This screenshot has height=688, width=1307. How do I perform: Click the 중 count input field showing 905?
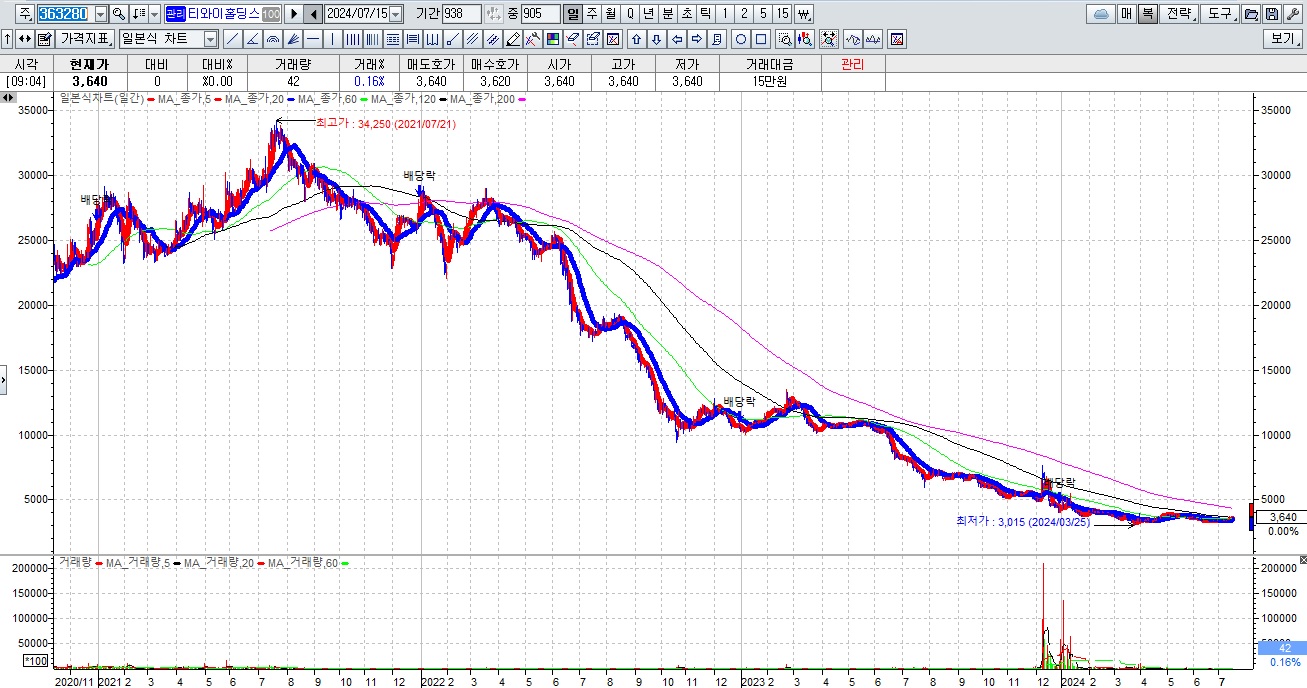point(541,14)
